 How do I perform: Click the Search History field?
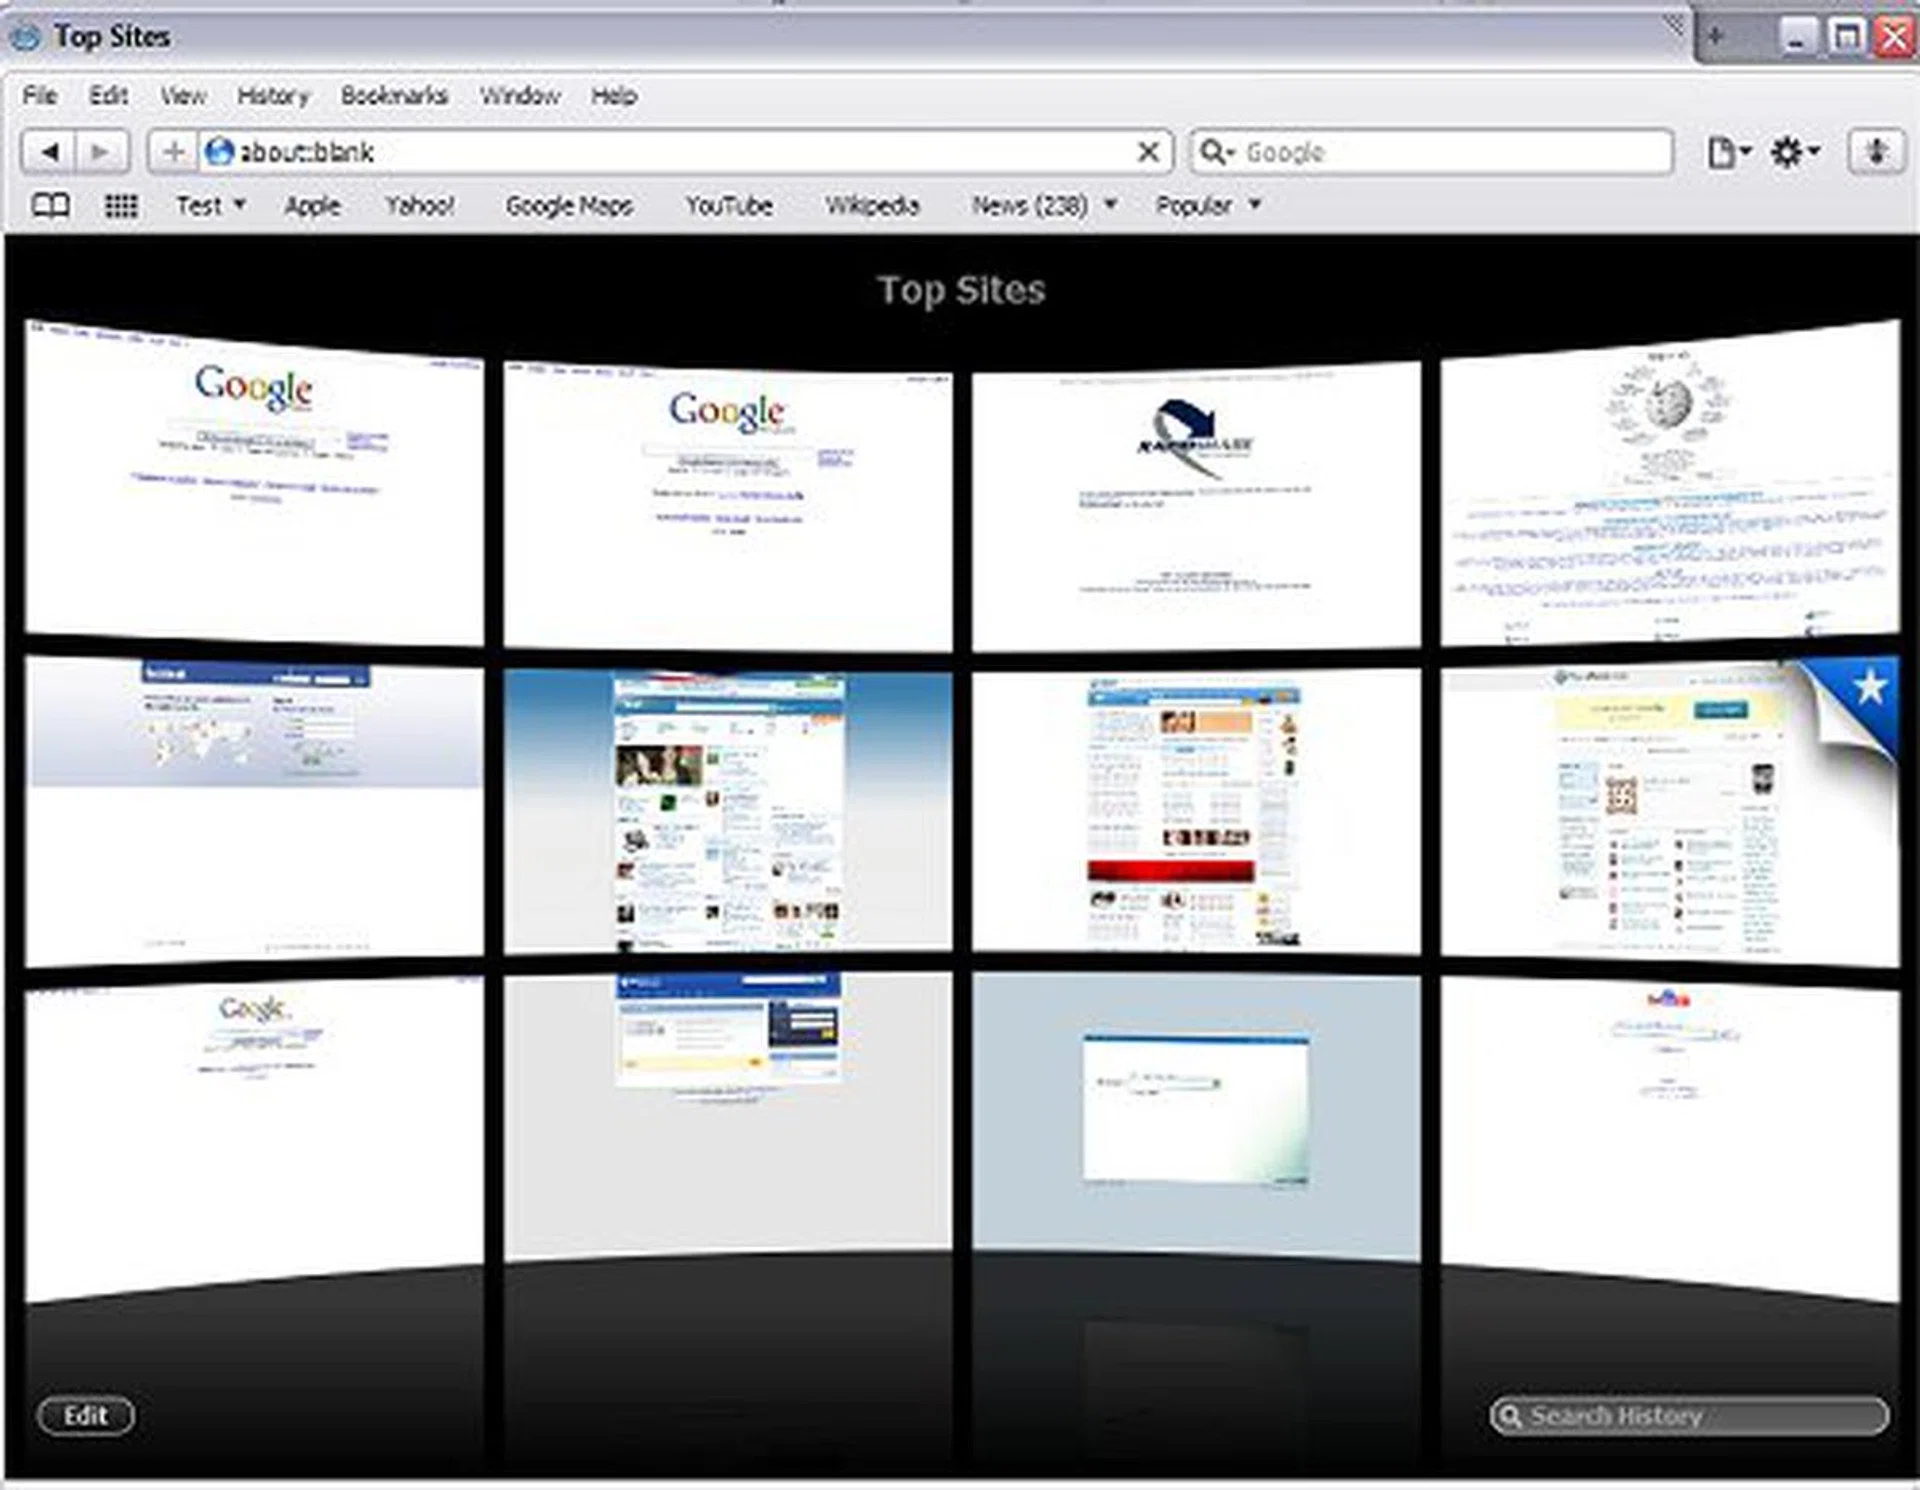point(1689,1416)
